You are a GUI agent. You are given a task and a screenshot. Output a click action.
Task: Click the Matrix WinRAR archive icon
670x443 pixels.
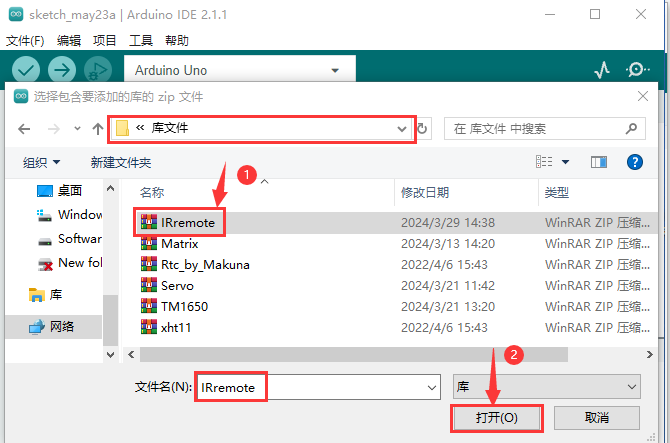click(x=149, y=243)
